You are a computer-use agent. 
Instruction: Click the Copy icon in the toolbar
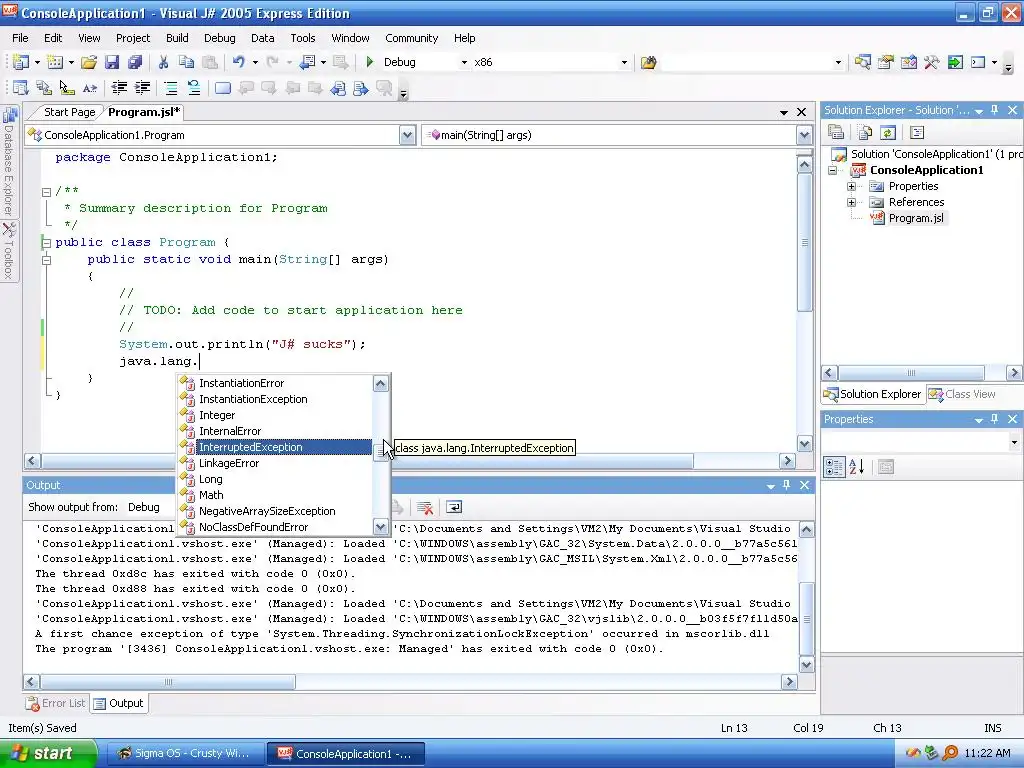[x=186, y=62]
